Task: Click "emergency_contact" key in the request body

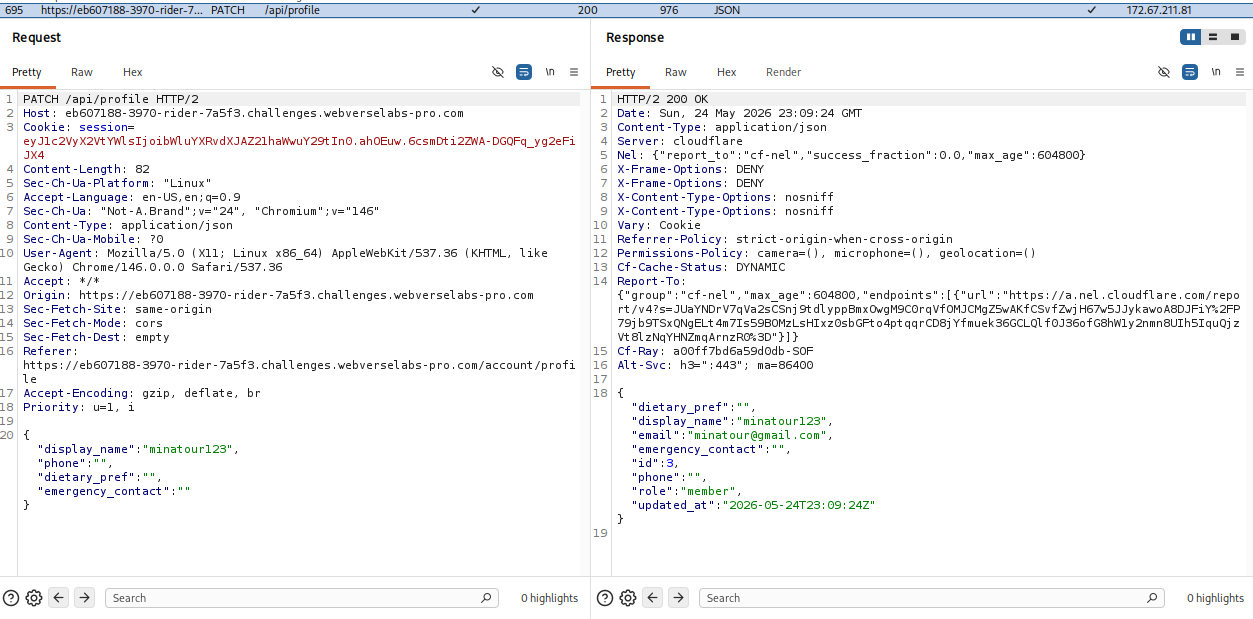Action: click(103, 491)
